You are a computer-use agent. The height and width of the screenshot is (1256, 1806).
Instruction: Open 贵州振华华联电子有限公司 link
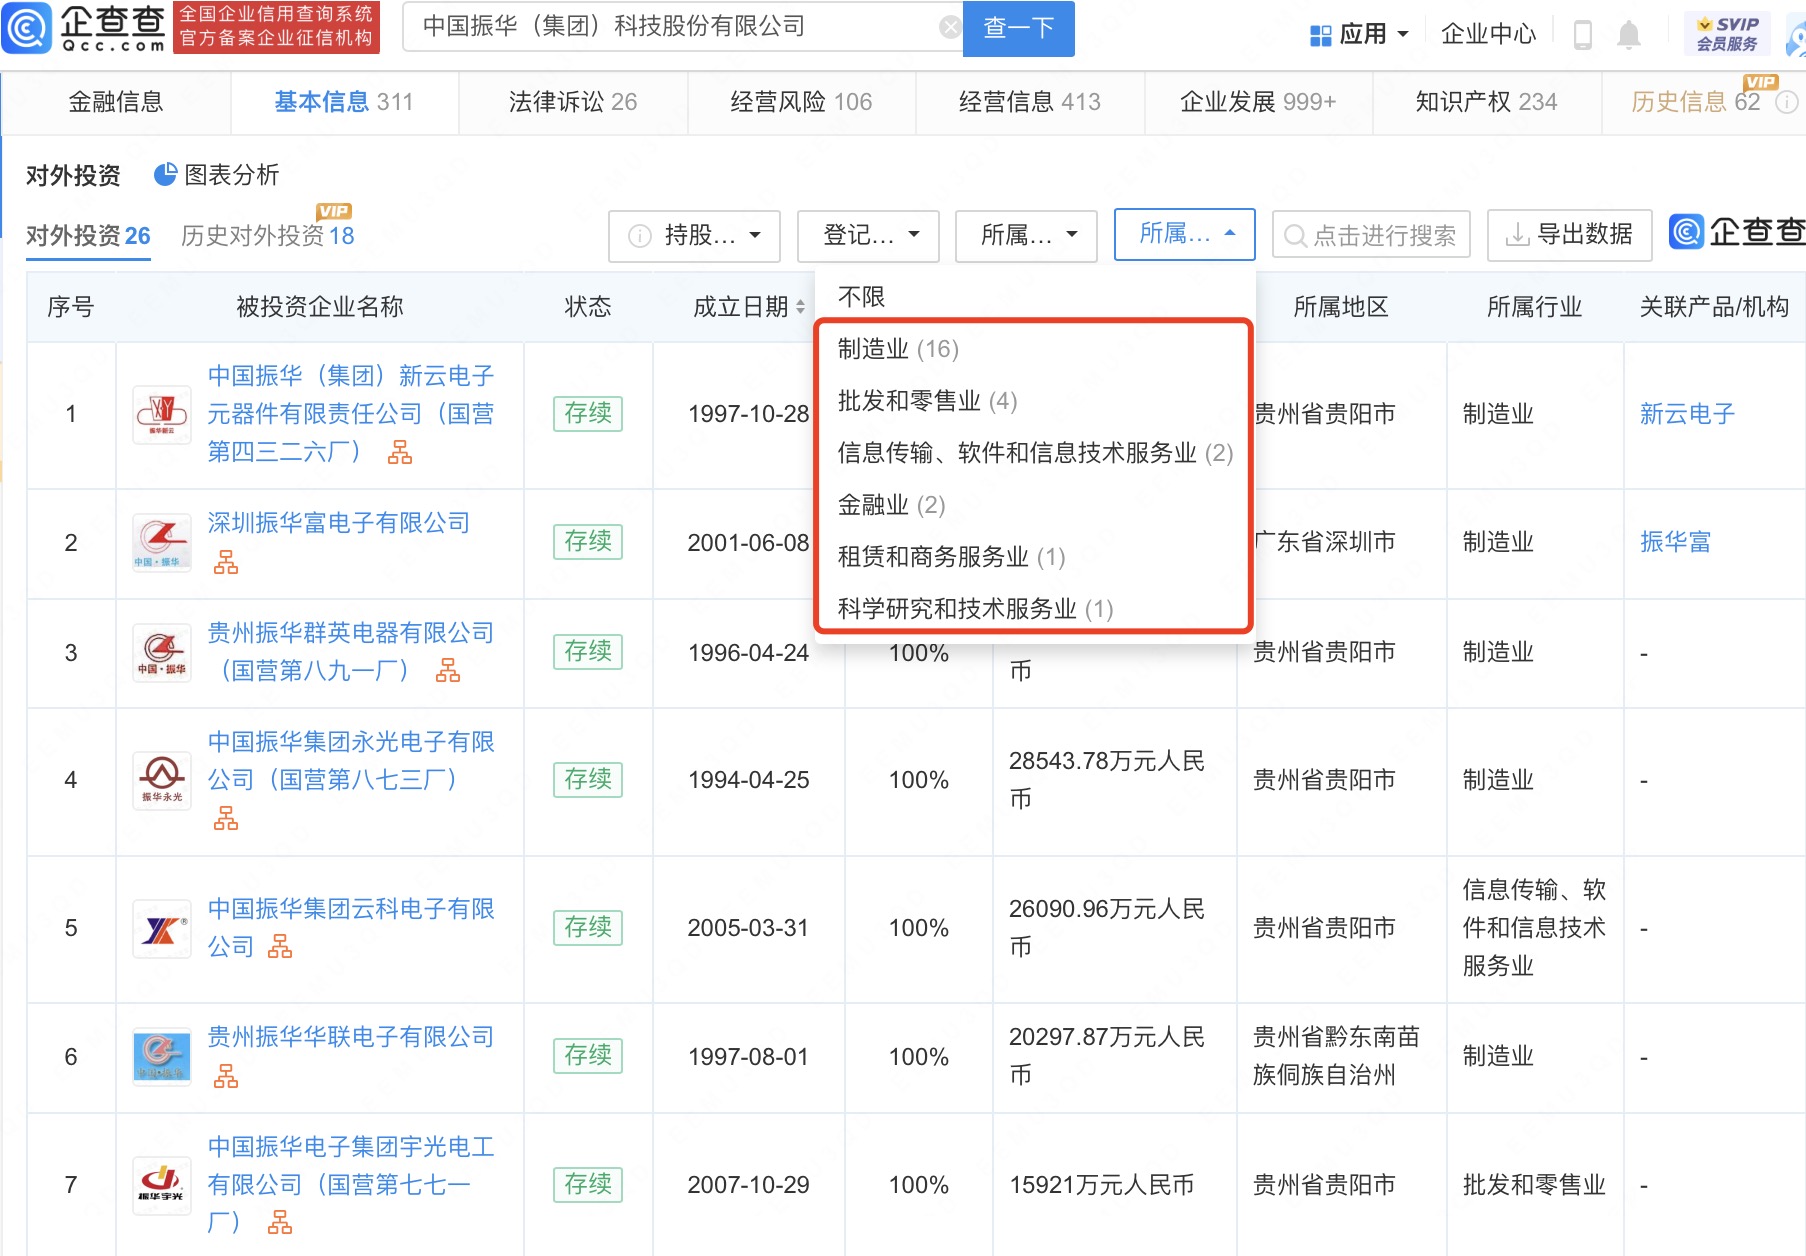tap(350, 1037)
